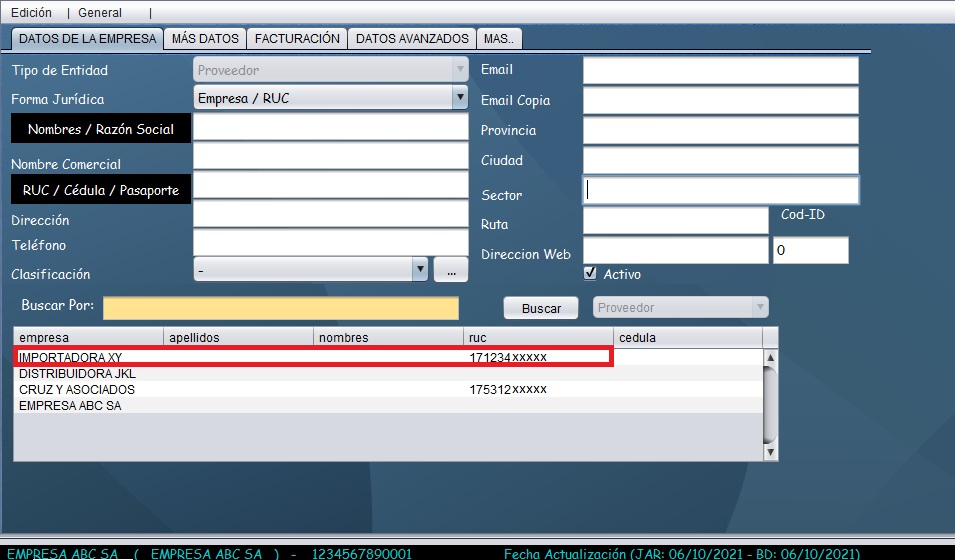Click the ellipsis button next to Clasificación
This screenshot has width=955, height=560.
point(450,269)
